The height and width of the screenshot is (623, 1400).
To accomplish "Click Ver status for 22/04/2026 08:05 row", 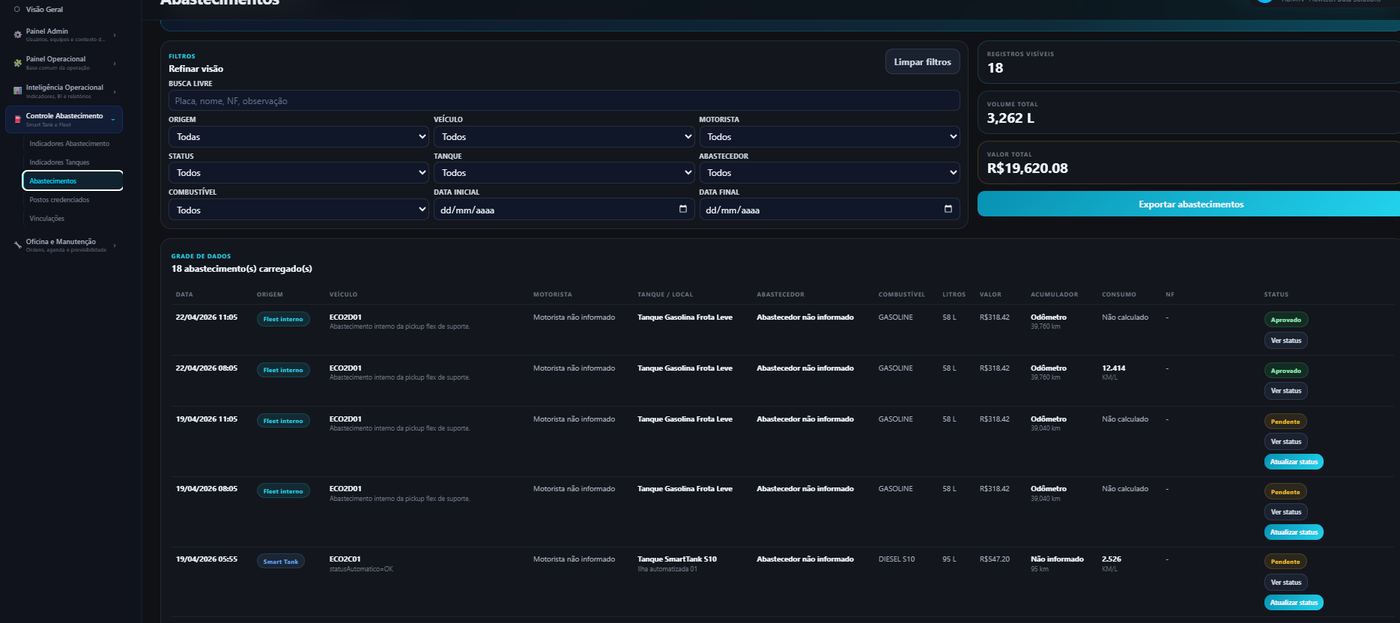I will tap(1285, 391).
